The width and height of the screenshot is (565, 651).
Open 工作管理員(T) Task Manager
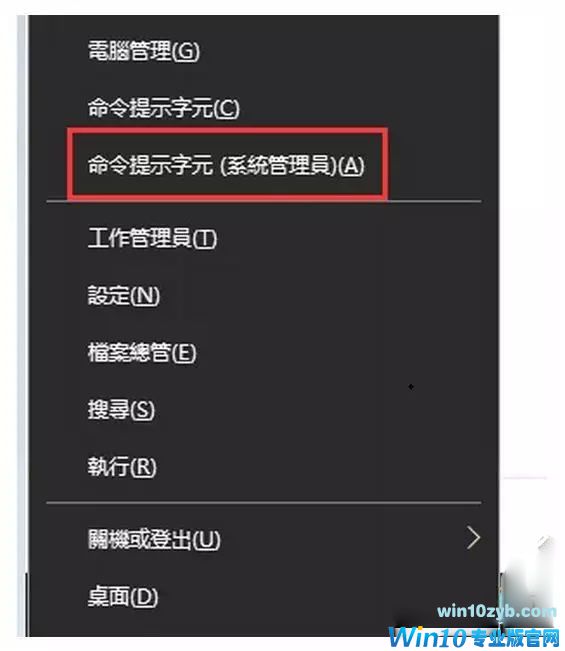152,238
